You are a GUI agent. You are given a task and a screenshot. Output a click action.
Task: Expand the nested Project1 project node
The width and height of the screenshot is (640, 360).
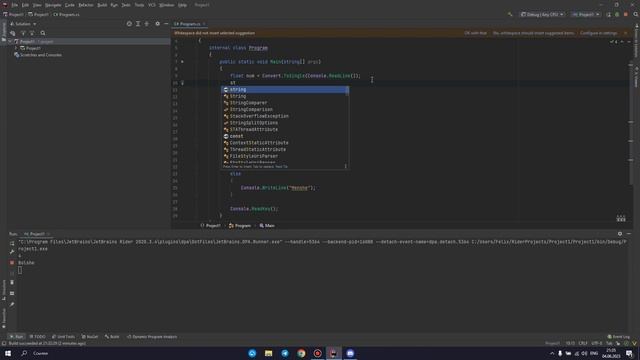(16, 48)
